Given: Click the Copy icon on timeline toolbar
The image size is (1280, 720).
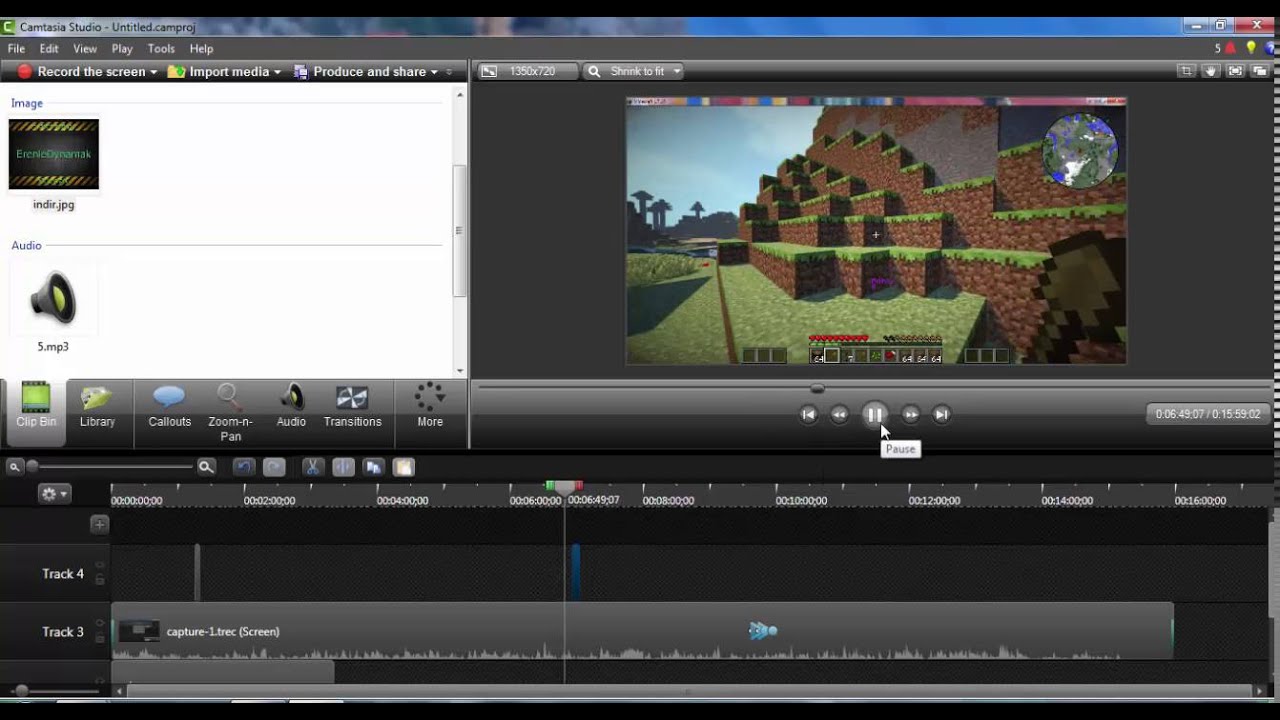Looking at the screenshot, I should [373, 467].
